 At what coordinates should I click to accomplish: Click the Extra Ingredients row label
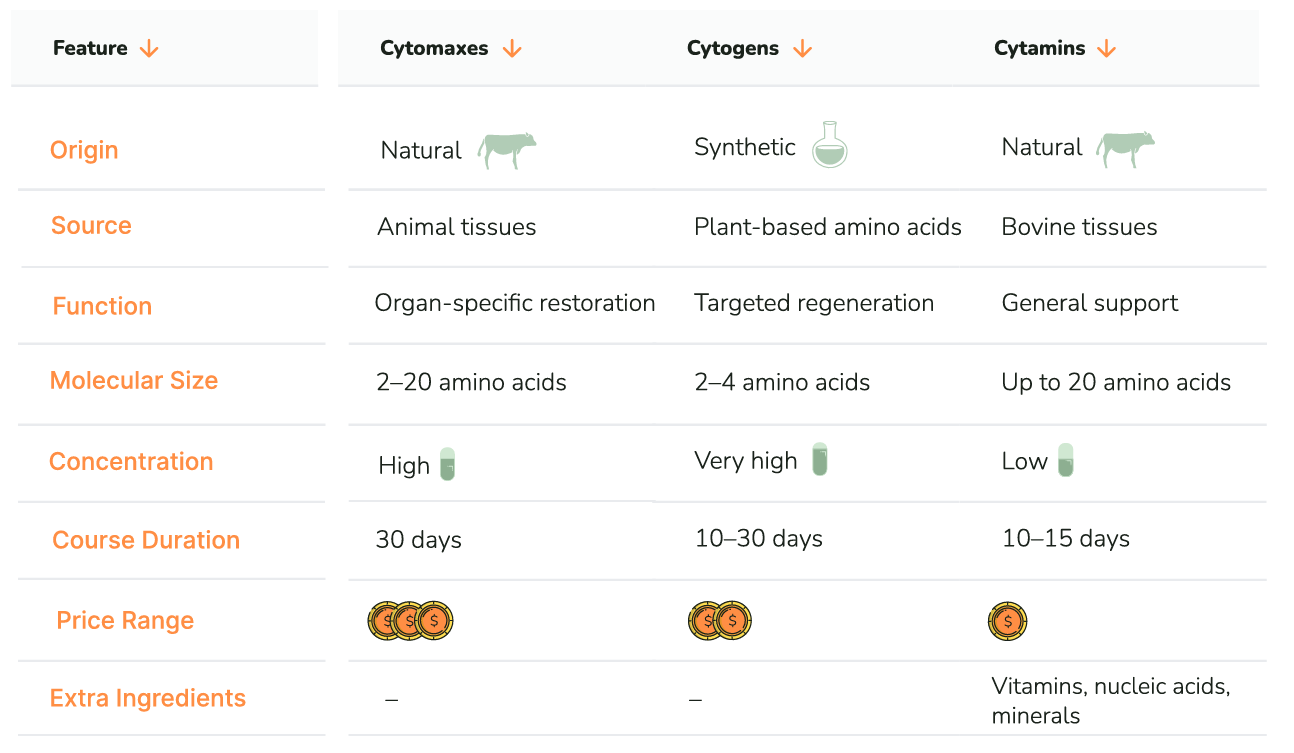[x=148, y=698]
